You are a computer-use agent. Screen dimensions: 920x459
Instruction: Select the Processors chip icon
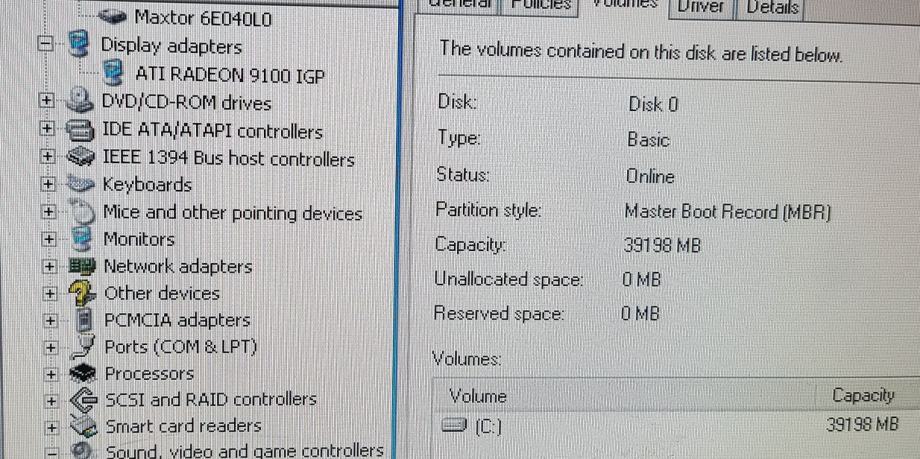(83, 373)
